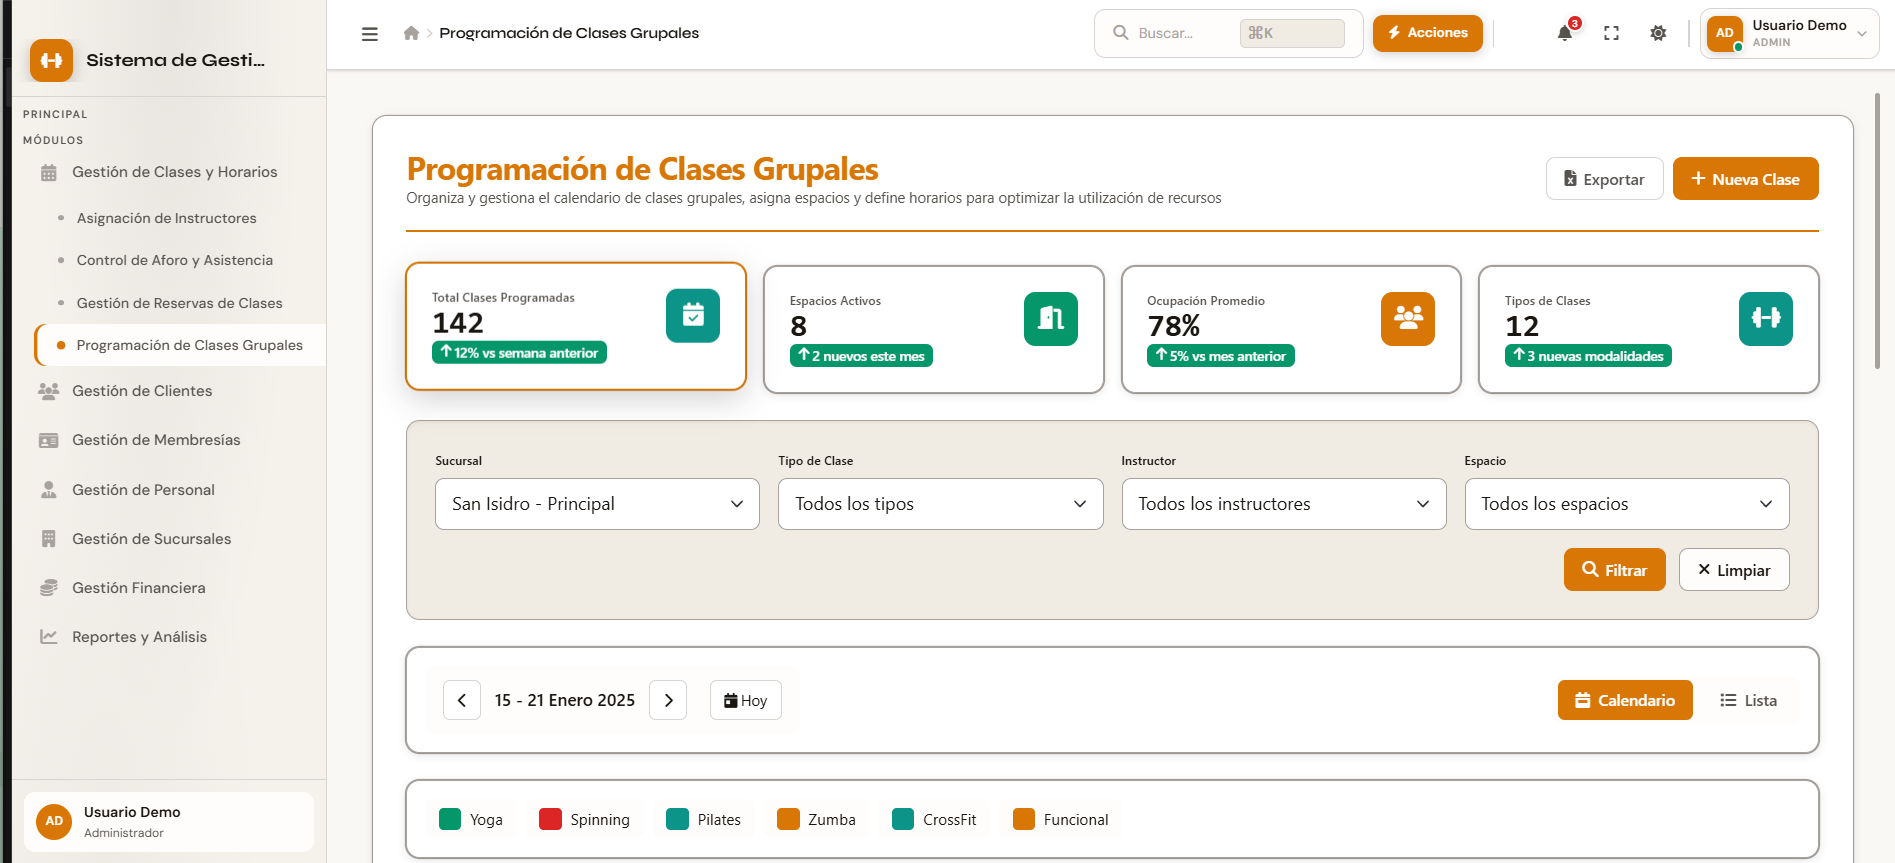Open Gestión de Reservas de Clases
The width and height of the screenshot is (1895, 863).
179,303
